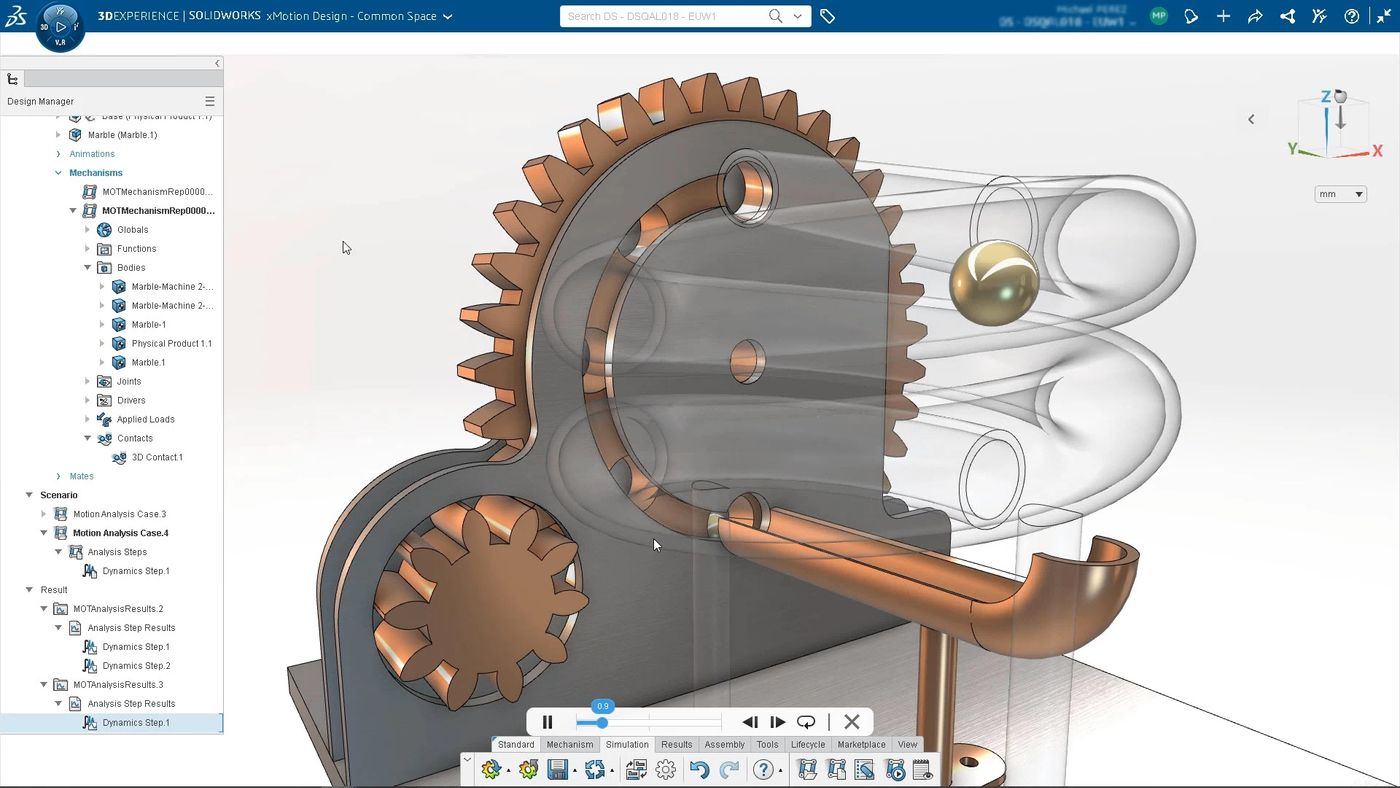The height and width of the screenshot is (788, 1400).
Task: Switch to the Results tab
Action: pyautogui.click(x=676, y=744)
